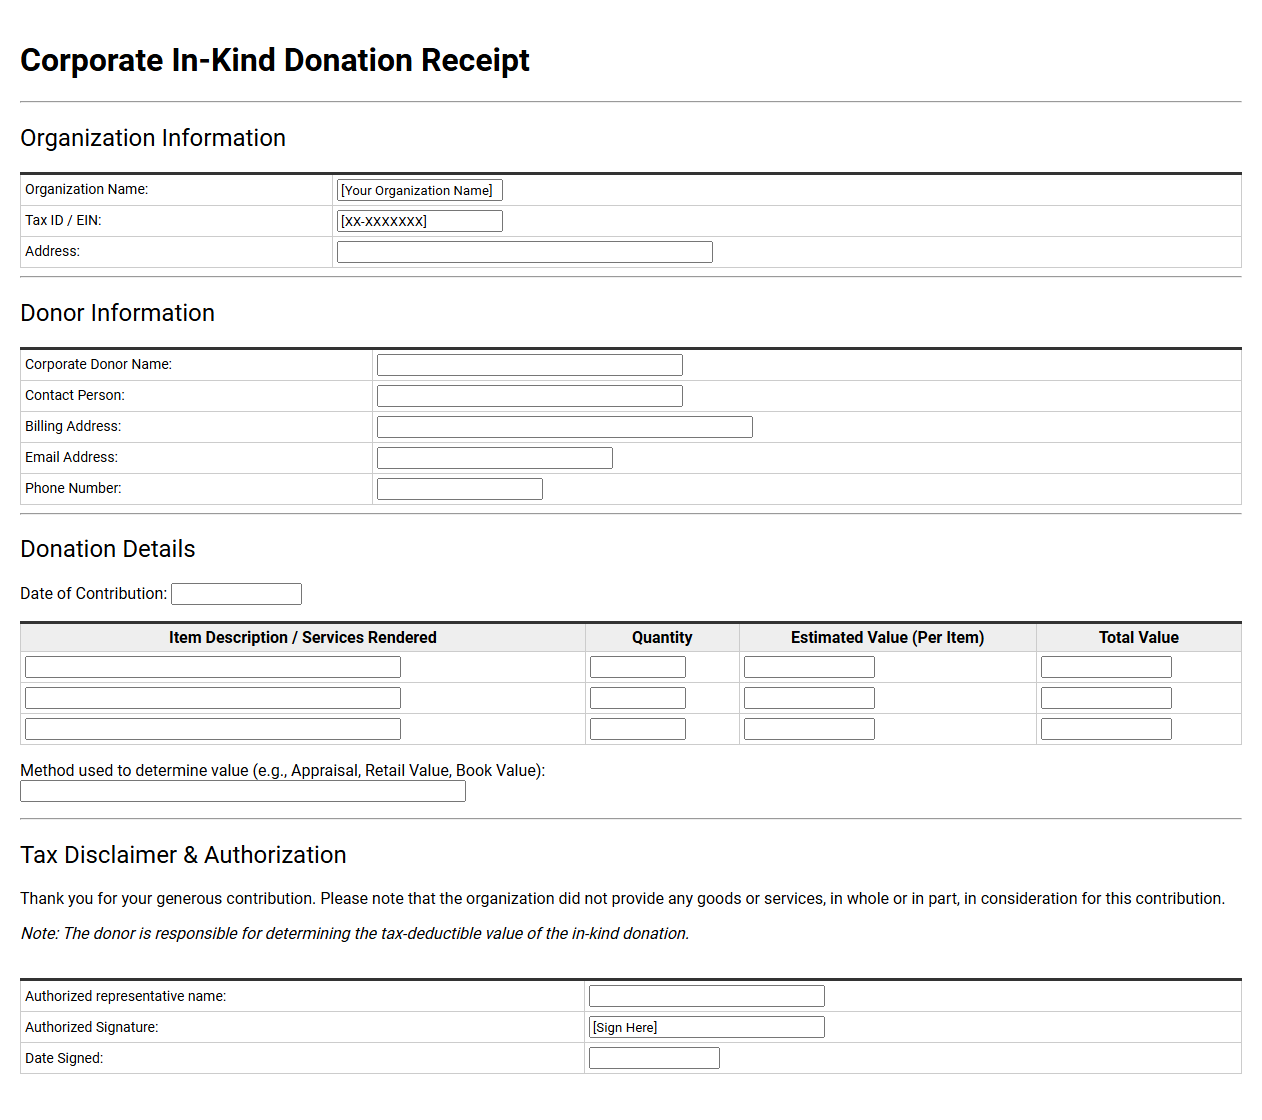Image resolution: width=1262 pixels, height=1120 pixels.
Task: Click the Date of Contribution field
Action: tap(236, 594)
